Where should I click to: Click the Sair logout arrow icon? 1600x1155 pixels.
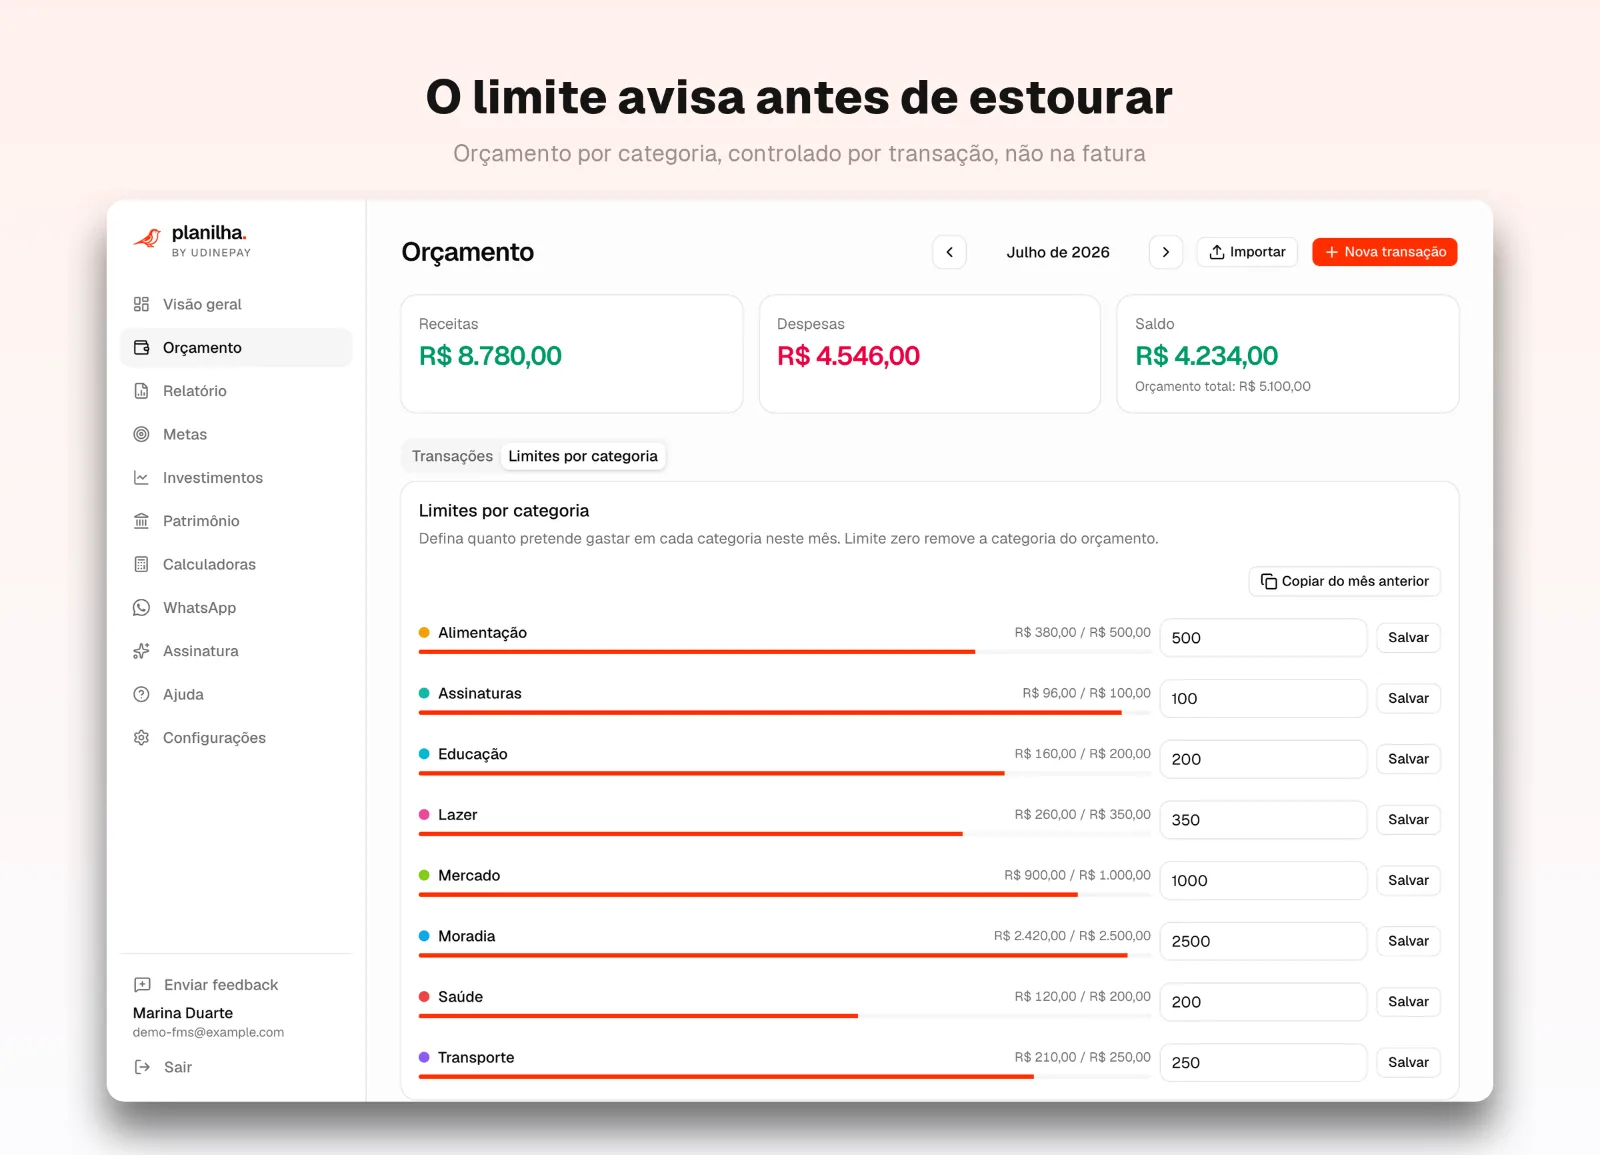point(143,1067)
